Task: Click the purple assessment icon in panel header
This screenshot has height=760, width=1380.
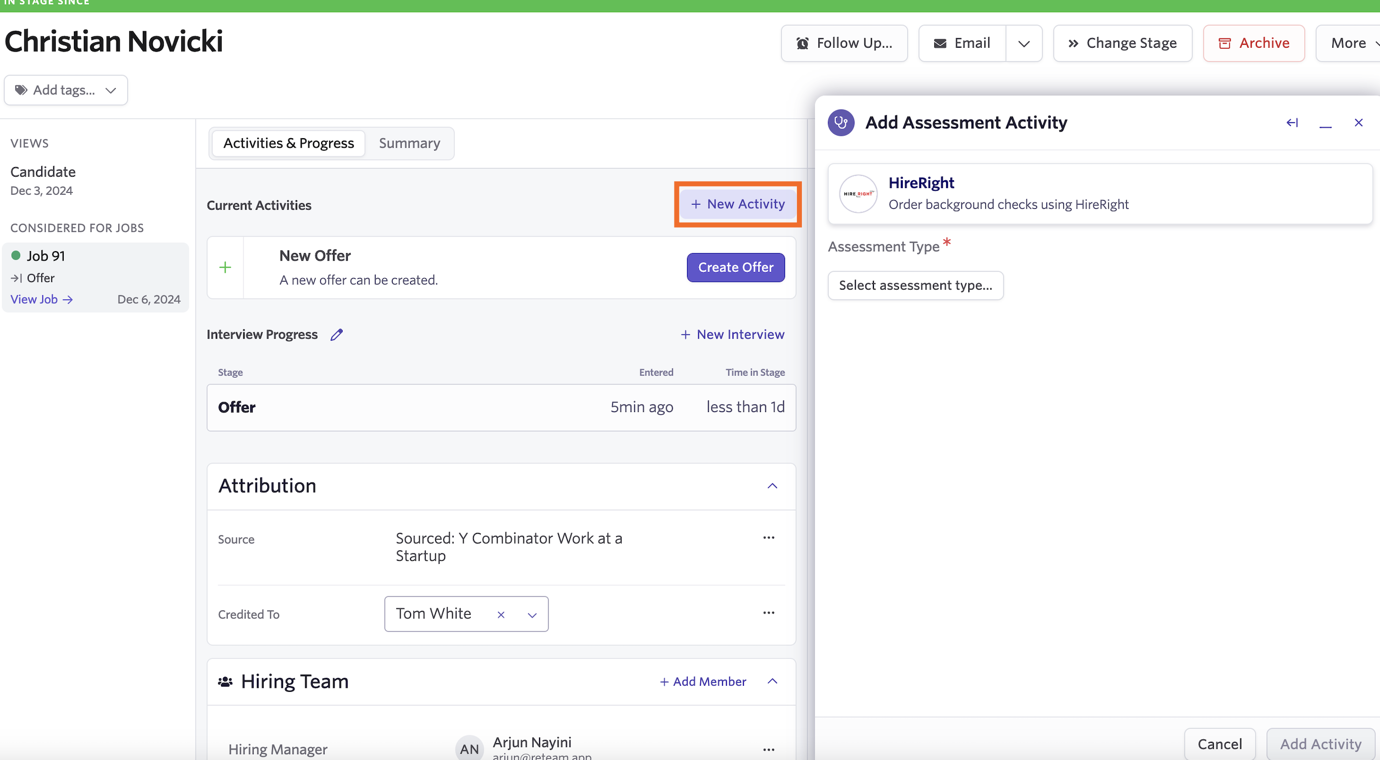Action: [841, 122]
